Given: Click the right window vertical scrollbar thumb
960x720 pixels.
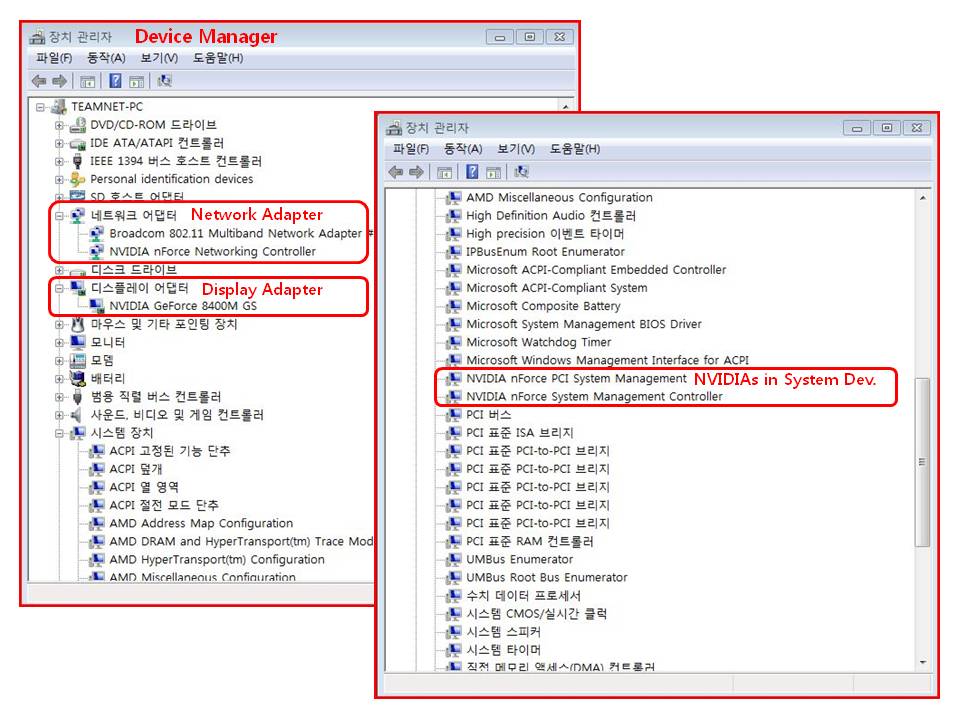Looking at the screenshot, I should click(x=922, y=462).
